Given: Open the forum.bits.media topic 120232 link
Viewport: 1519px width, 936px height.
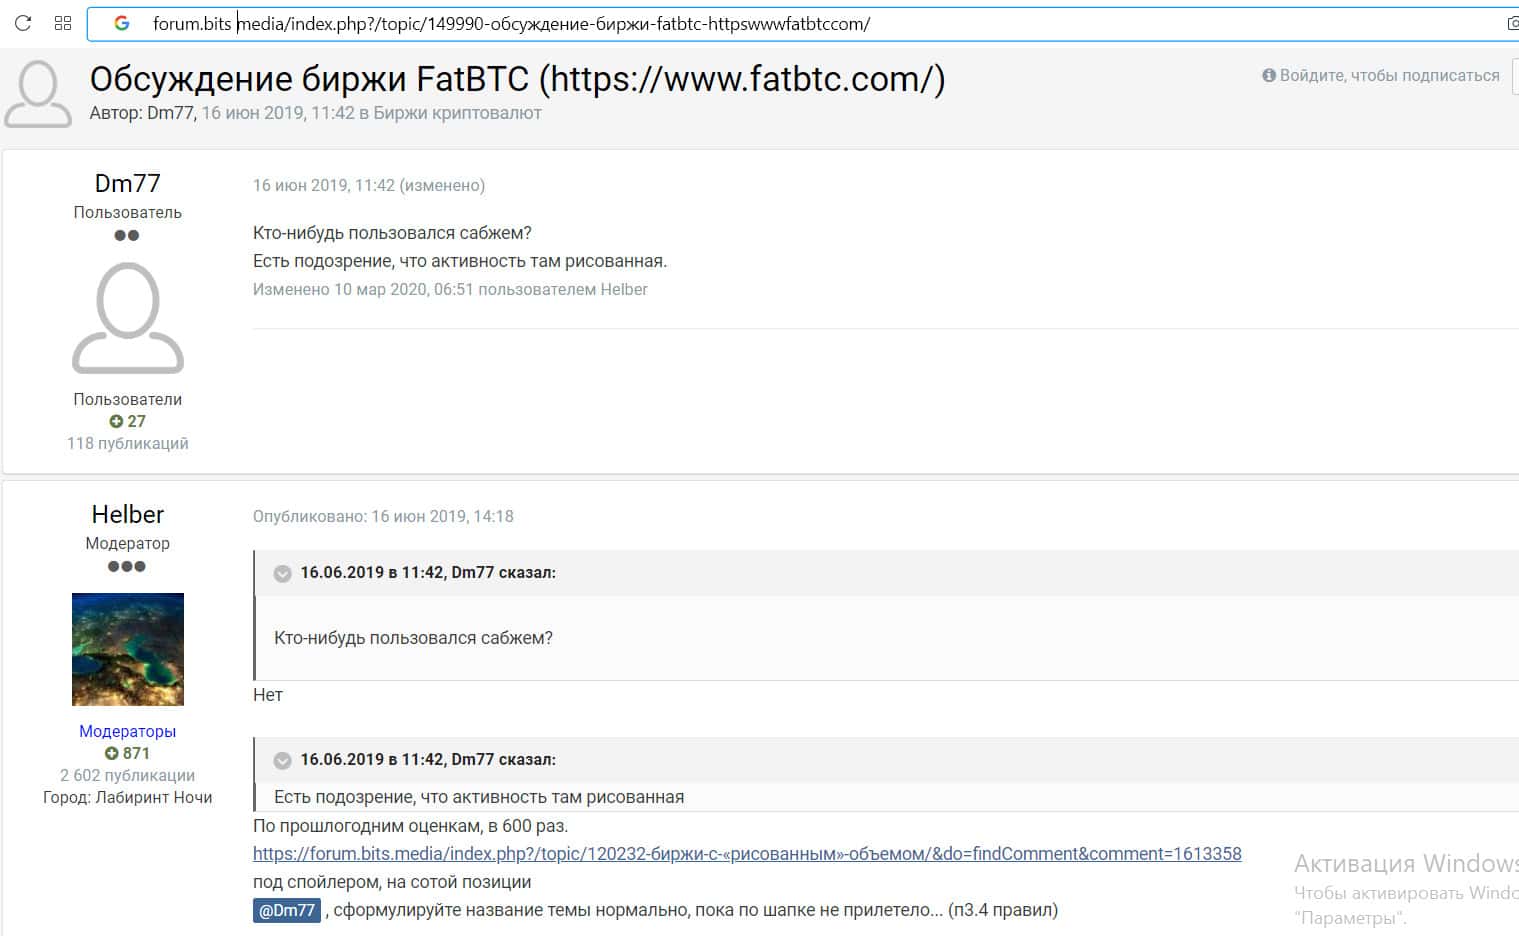Looking at the screenshot, I should (747, 854).
